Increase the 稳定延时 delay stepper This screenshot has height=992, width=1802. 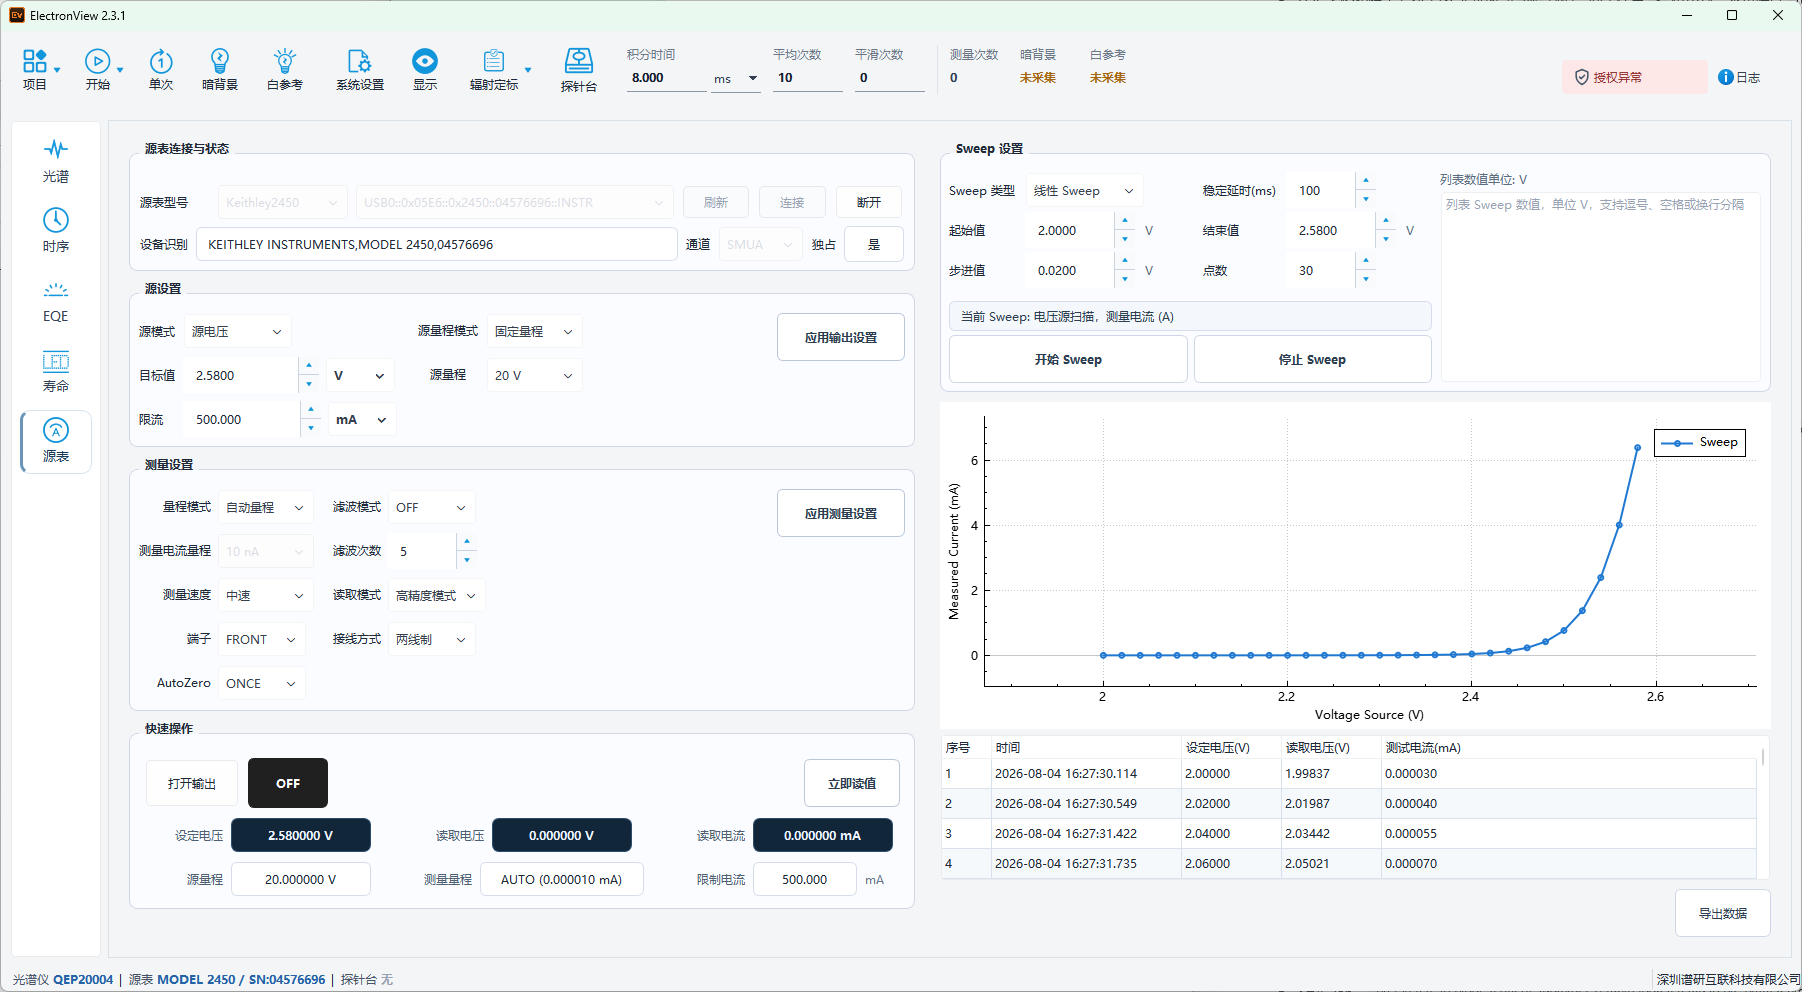(x=1366, y=181)
